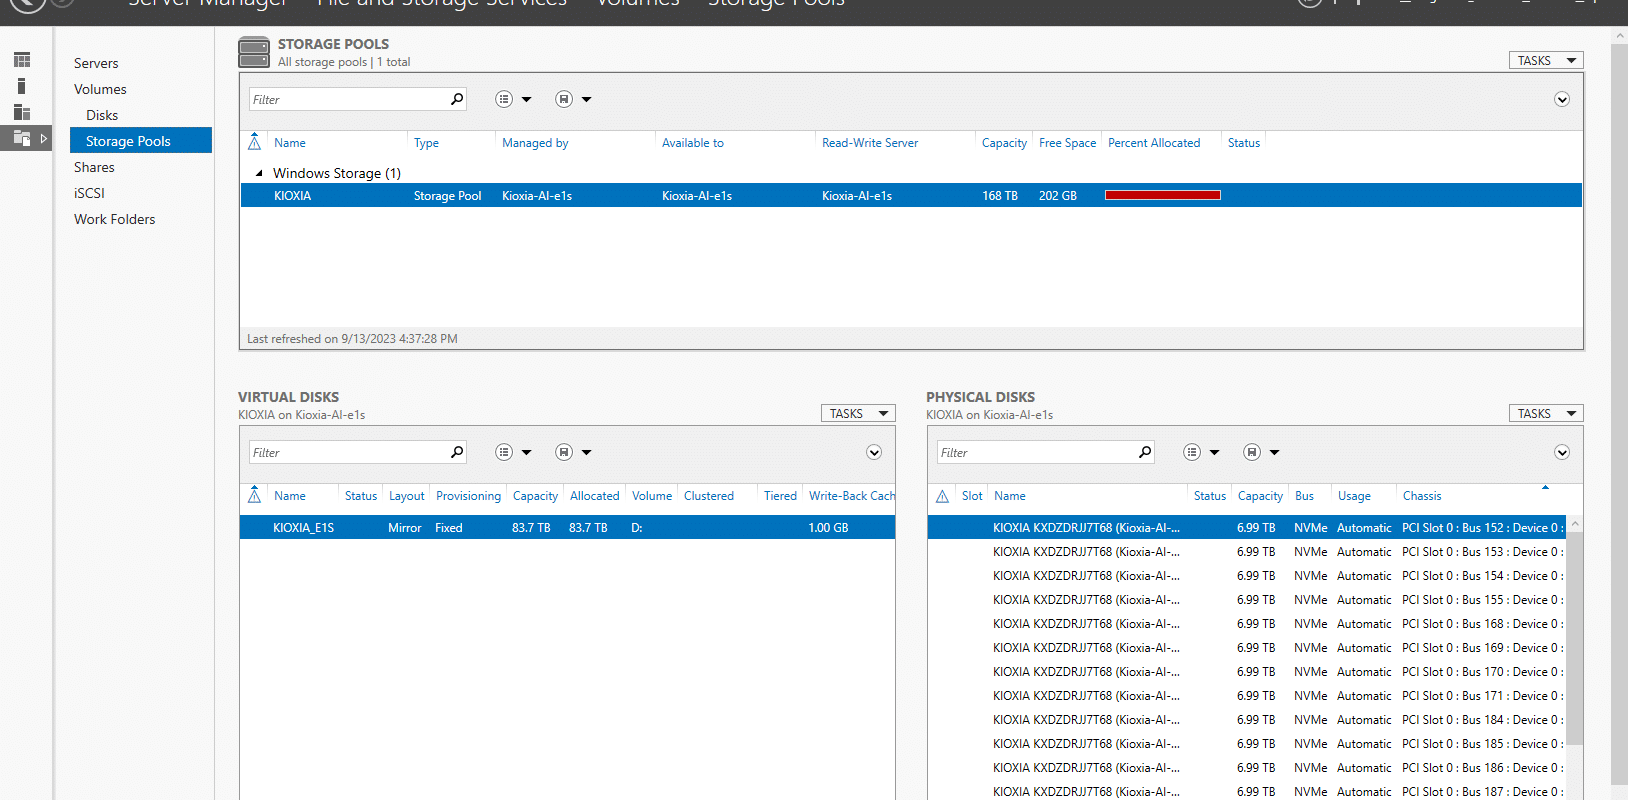Open saved queries in Storage Pools toolbar
Image resolution: width=1628 pixels, height=800 pixels.
564,99
